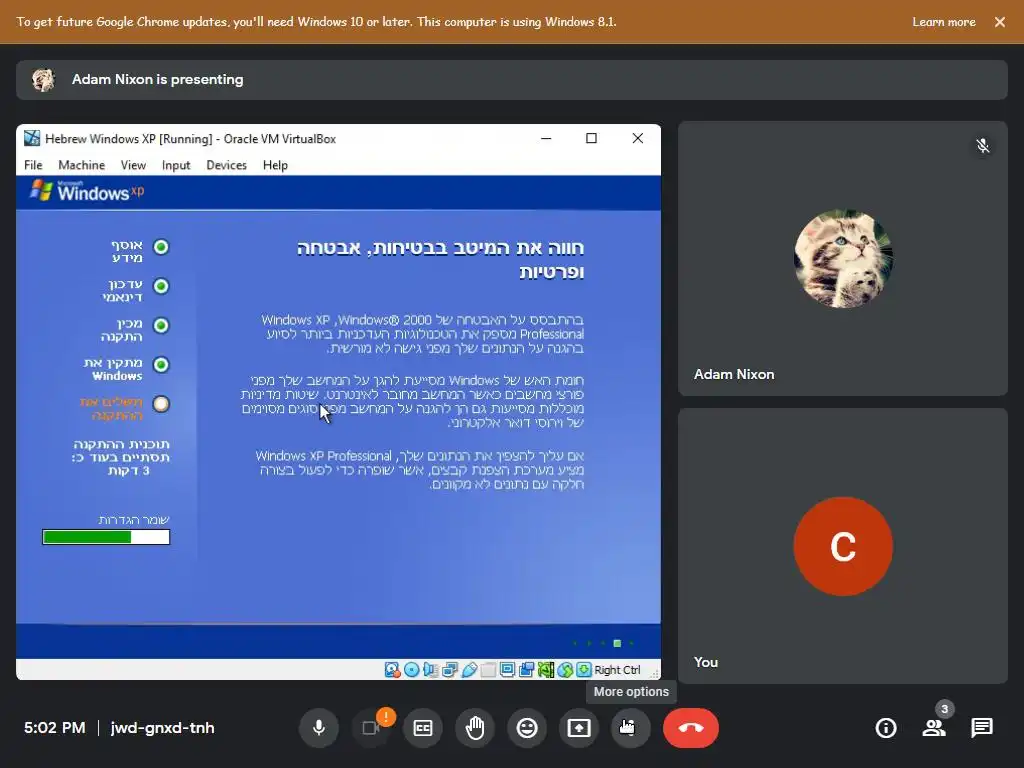The image size is (1024, 768).
Task: Maximize the VirtualBox window
Action: 591,138
